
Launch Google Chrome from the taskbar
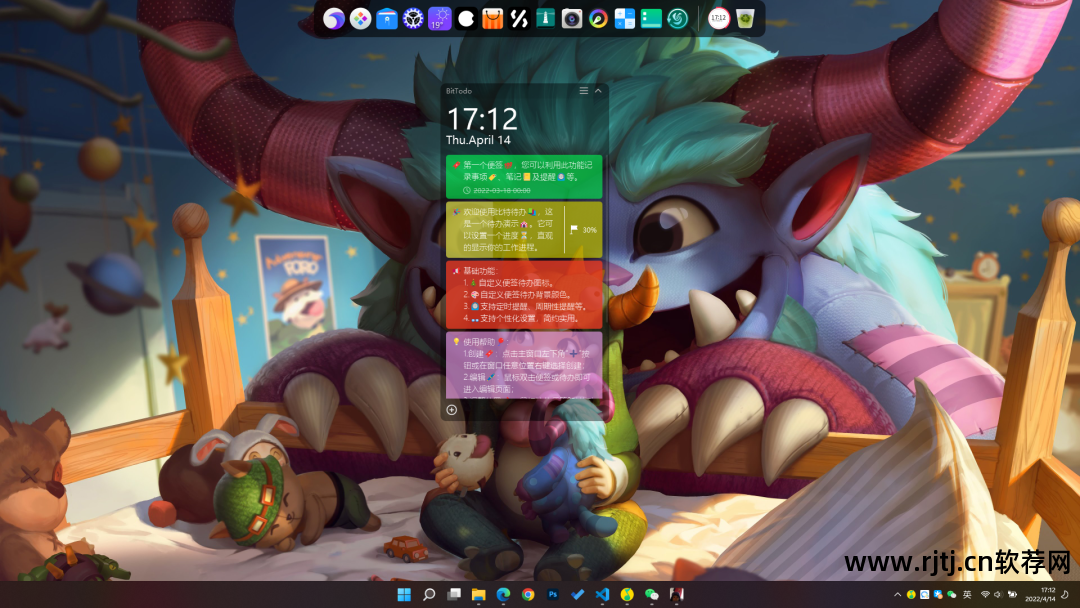pyautogui.click(x=528, y=594)
